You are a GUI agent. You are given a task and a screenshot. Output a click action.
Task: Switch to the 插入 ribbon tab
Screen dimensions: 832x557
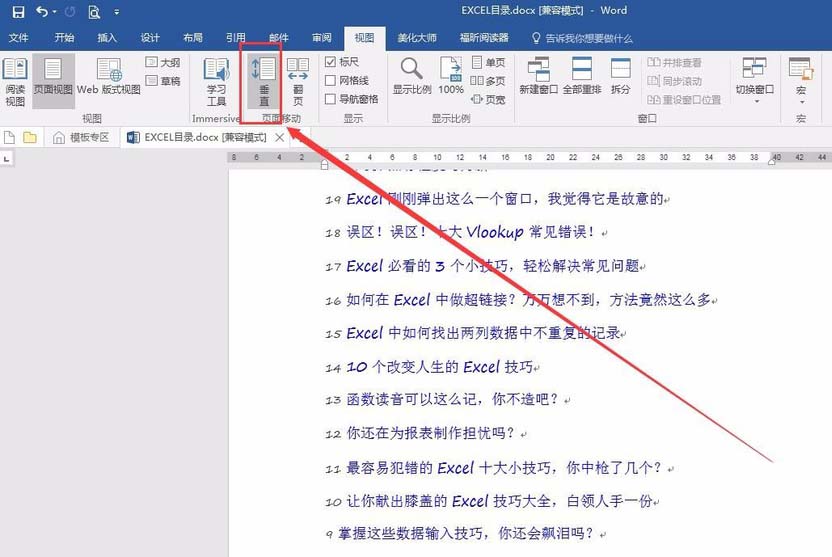tap(107, 38)
